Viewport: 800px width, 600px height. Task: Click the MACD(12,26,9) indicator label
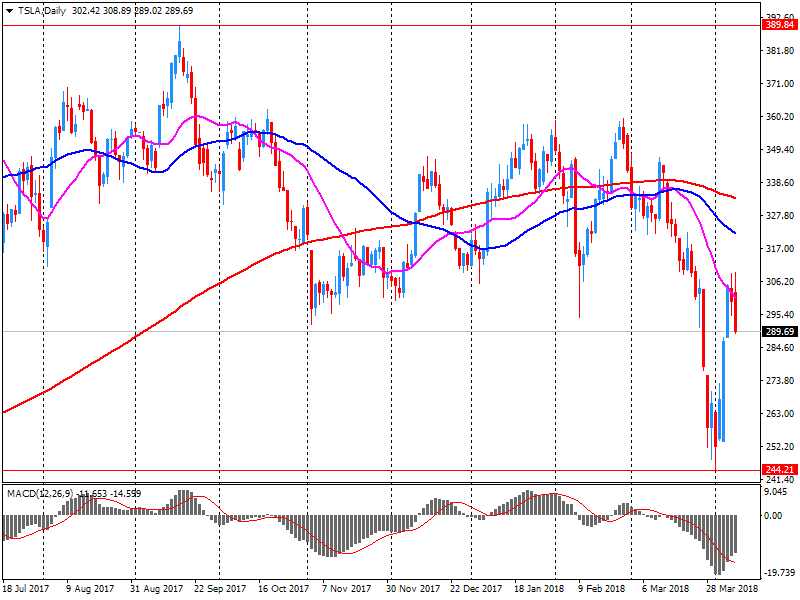[x=40, y=493]
